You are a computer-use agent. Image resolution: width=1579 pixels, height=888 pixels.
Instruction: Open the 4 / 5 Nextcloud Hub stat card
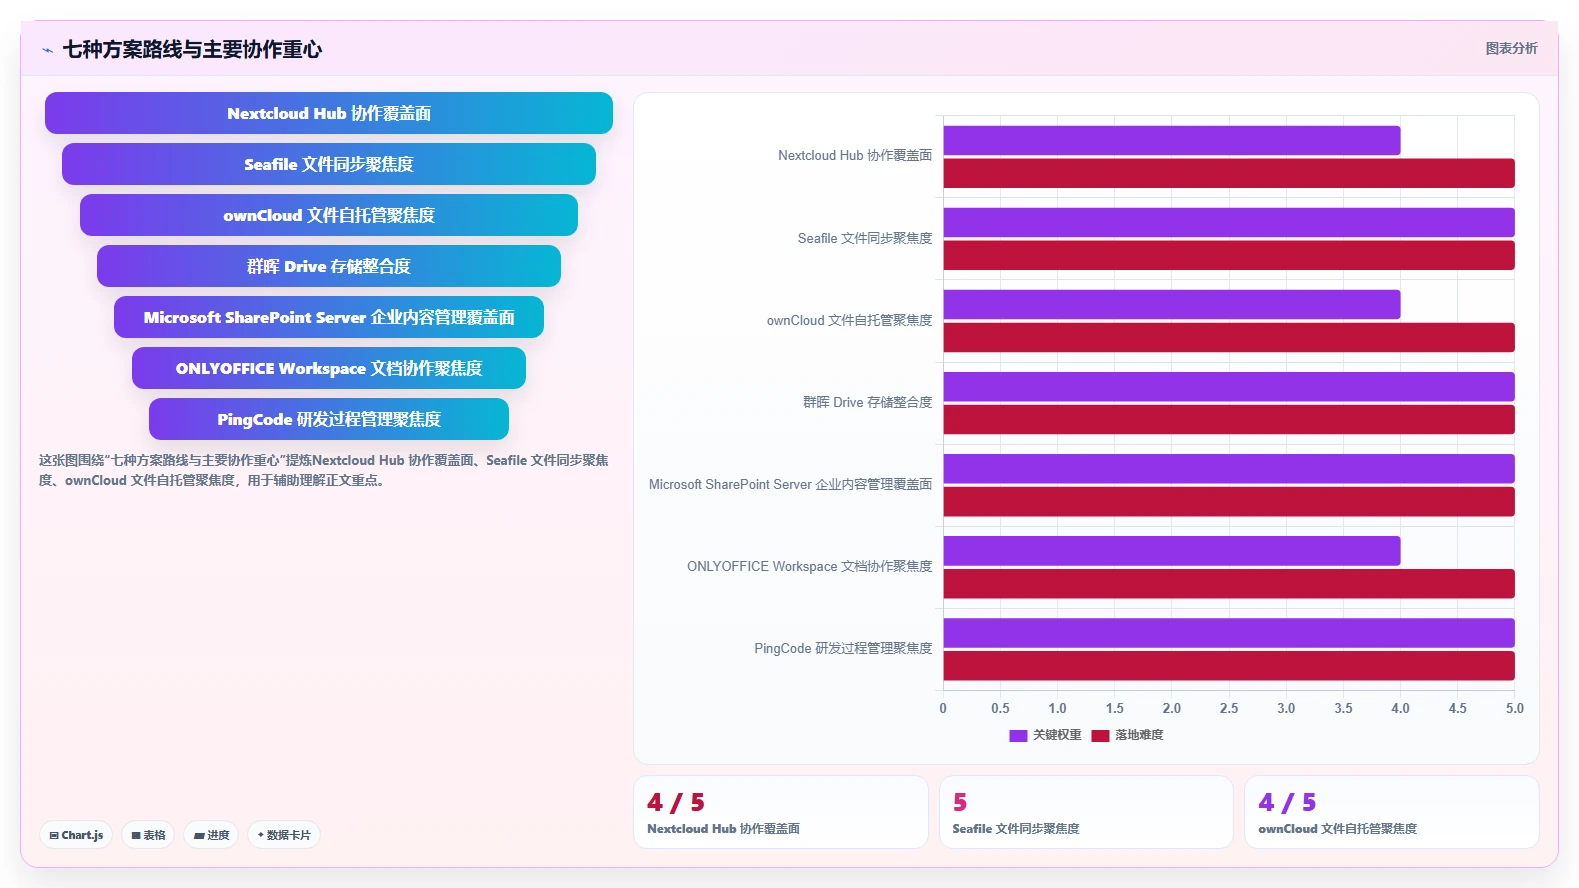(781, 812)
